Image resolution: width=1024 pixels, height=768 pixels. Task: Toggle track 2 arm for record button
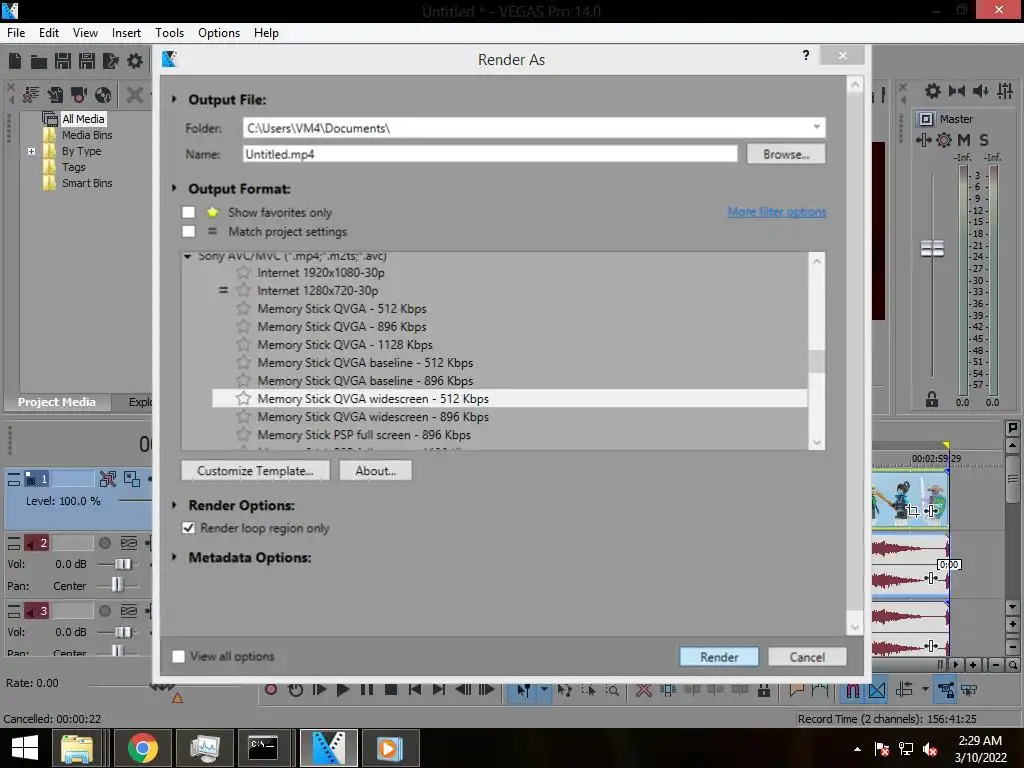[104, 543]
